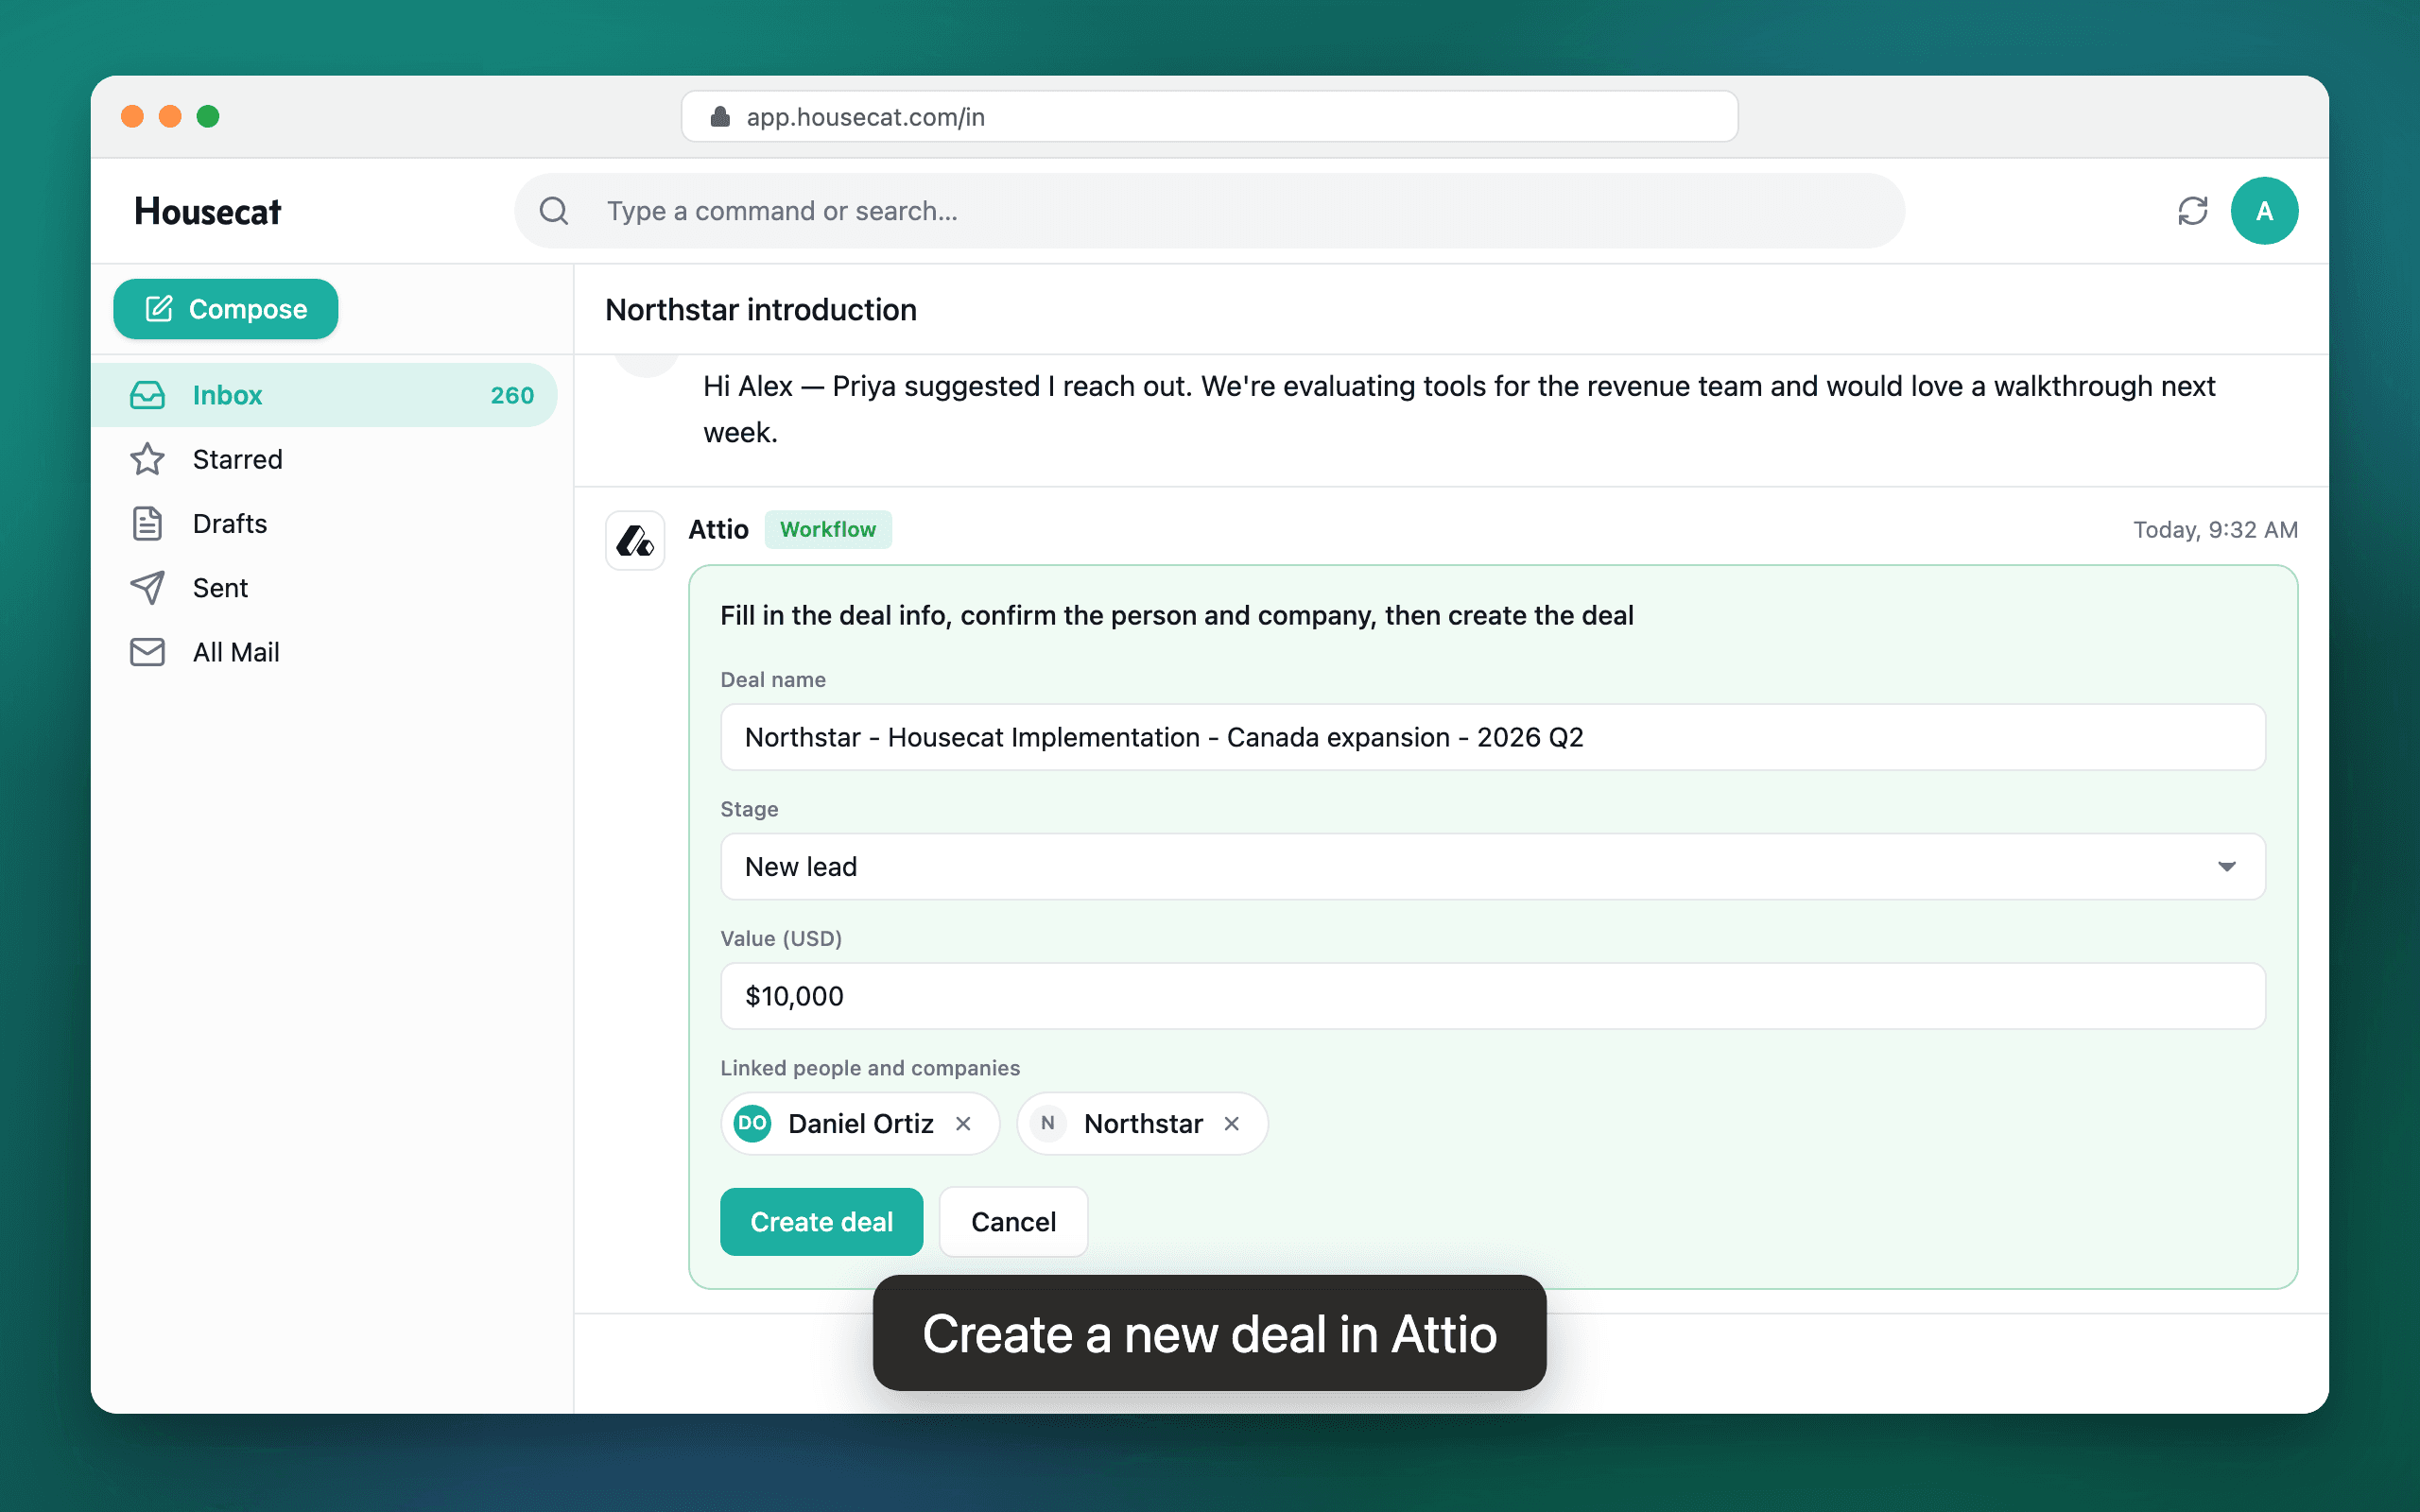Click the Starred star icon

(x=147, y=459)
